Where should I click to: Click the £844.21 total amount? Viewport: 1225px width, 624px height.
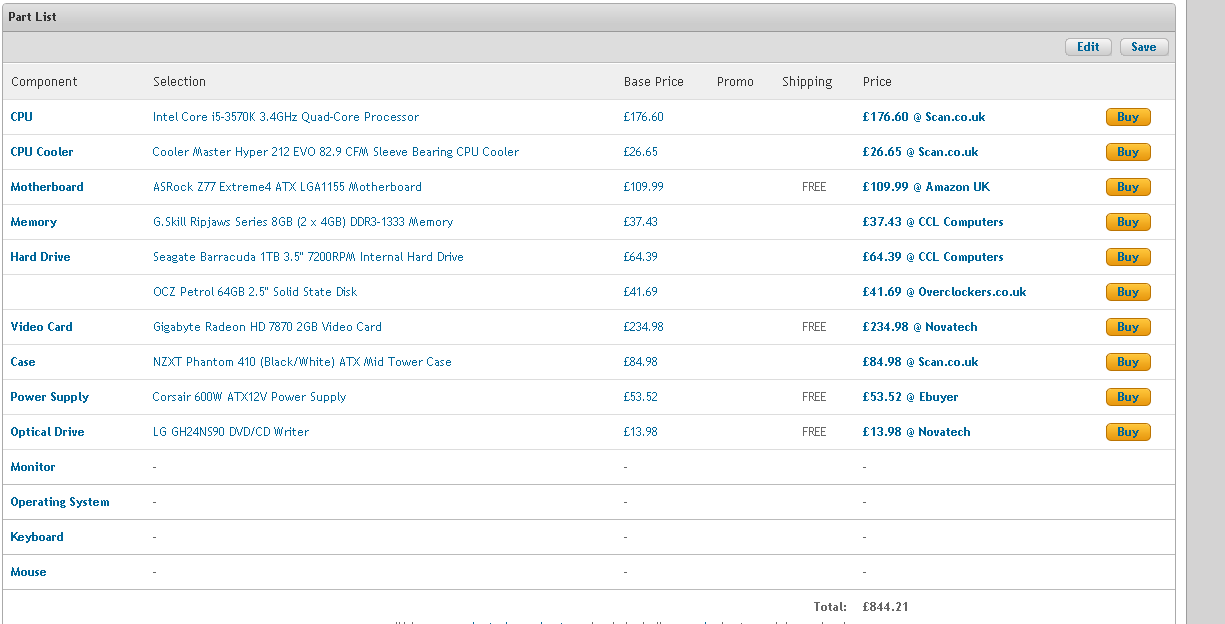point(885,607)
